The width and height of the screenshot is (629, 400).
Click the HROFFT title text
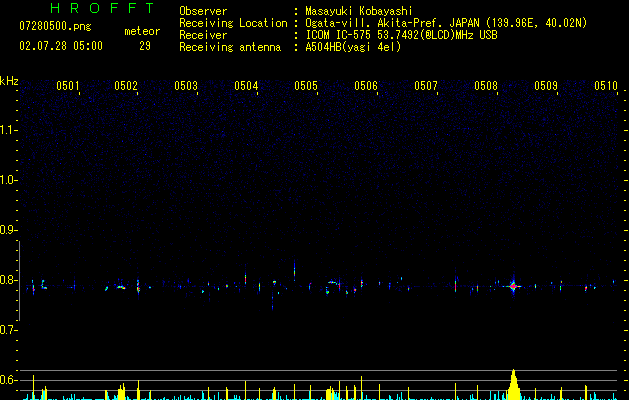[x=103, y=8]
